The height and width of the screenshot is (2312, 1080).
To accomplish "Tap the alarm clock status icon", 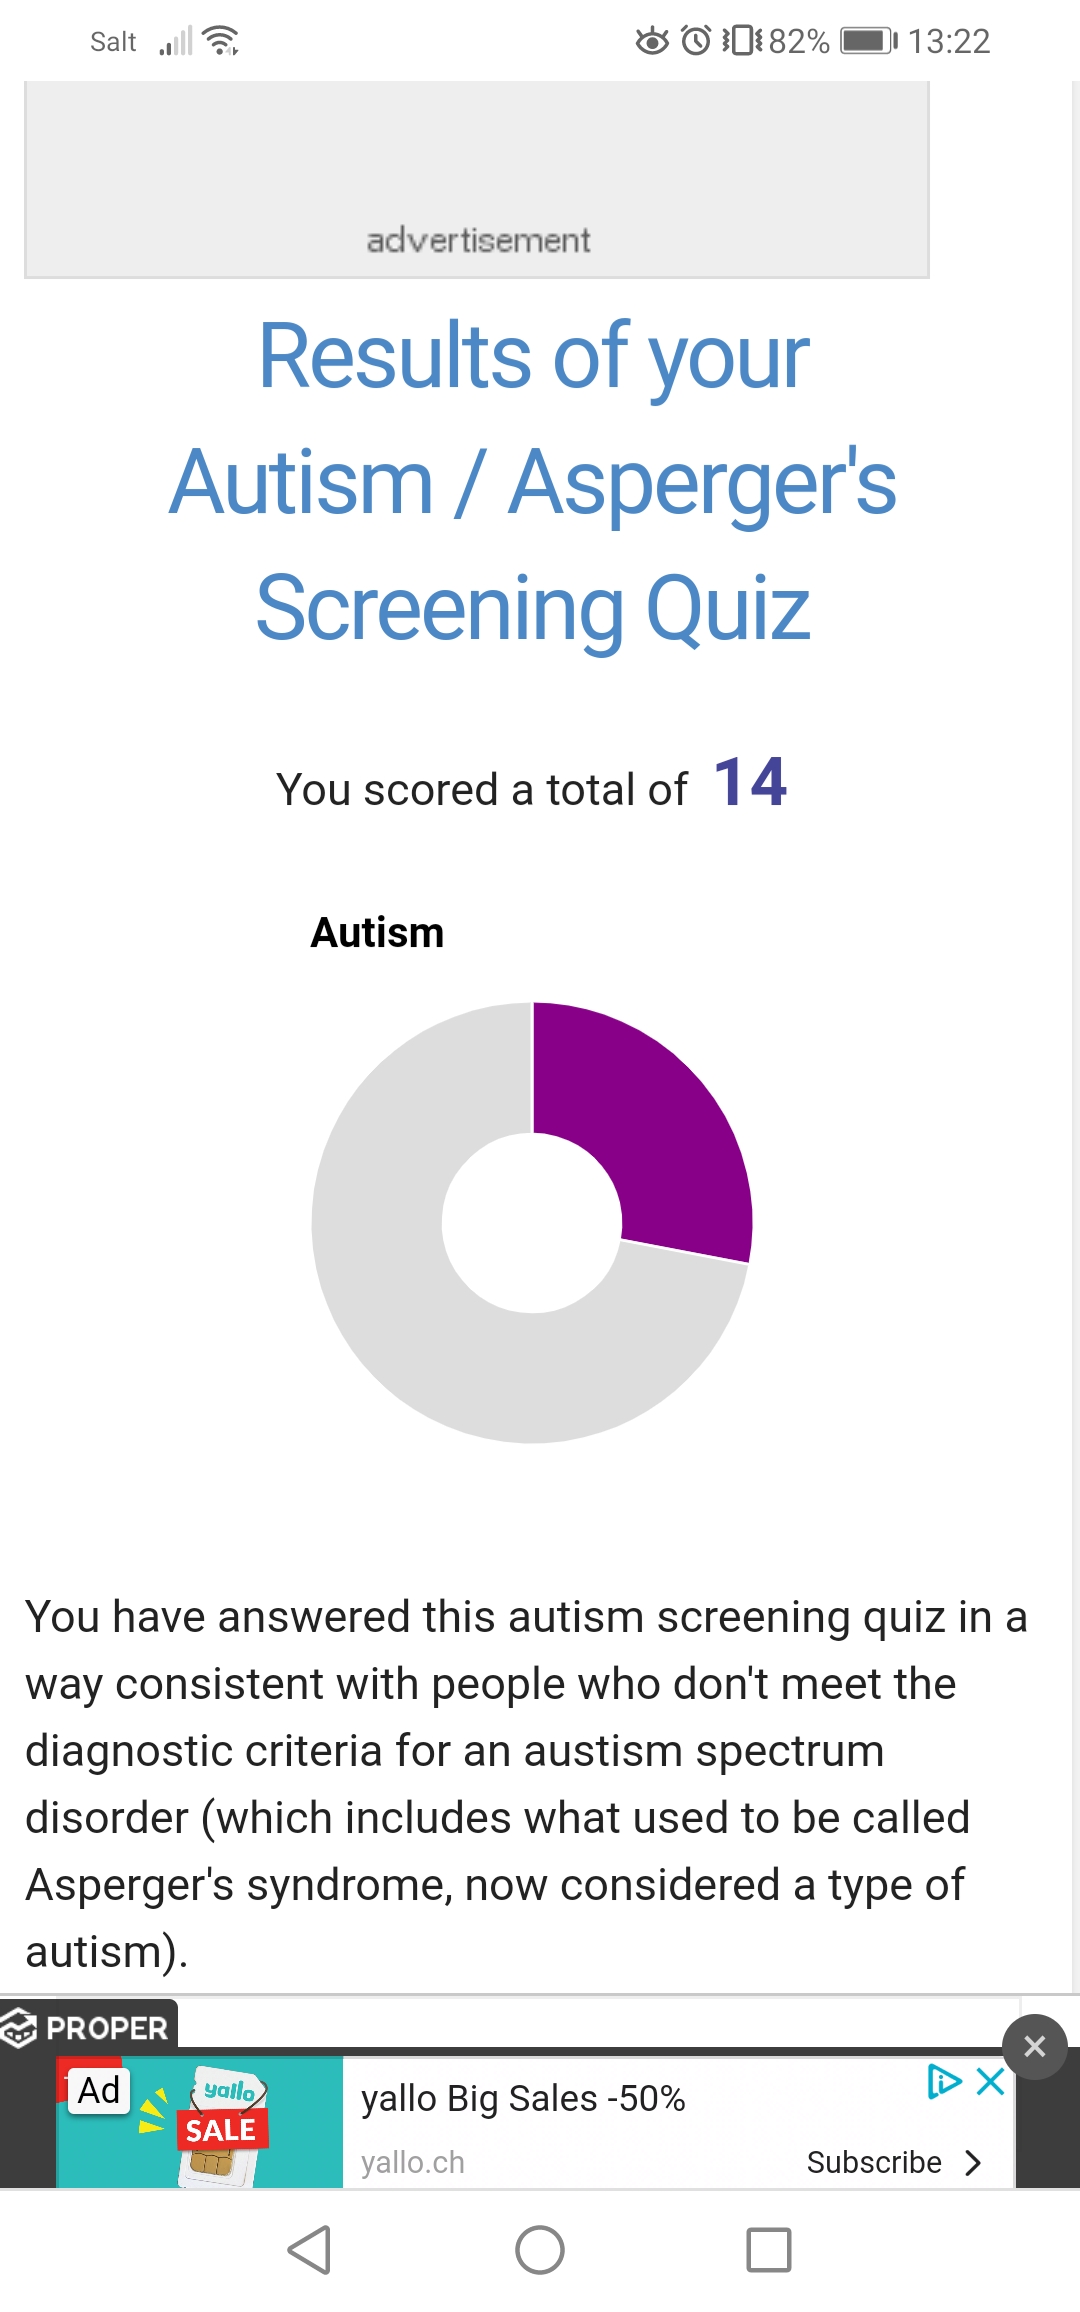I will 696,41.
